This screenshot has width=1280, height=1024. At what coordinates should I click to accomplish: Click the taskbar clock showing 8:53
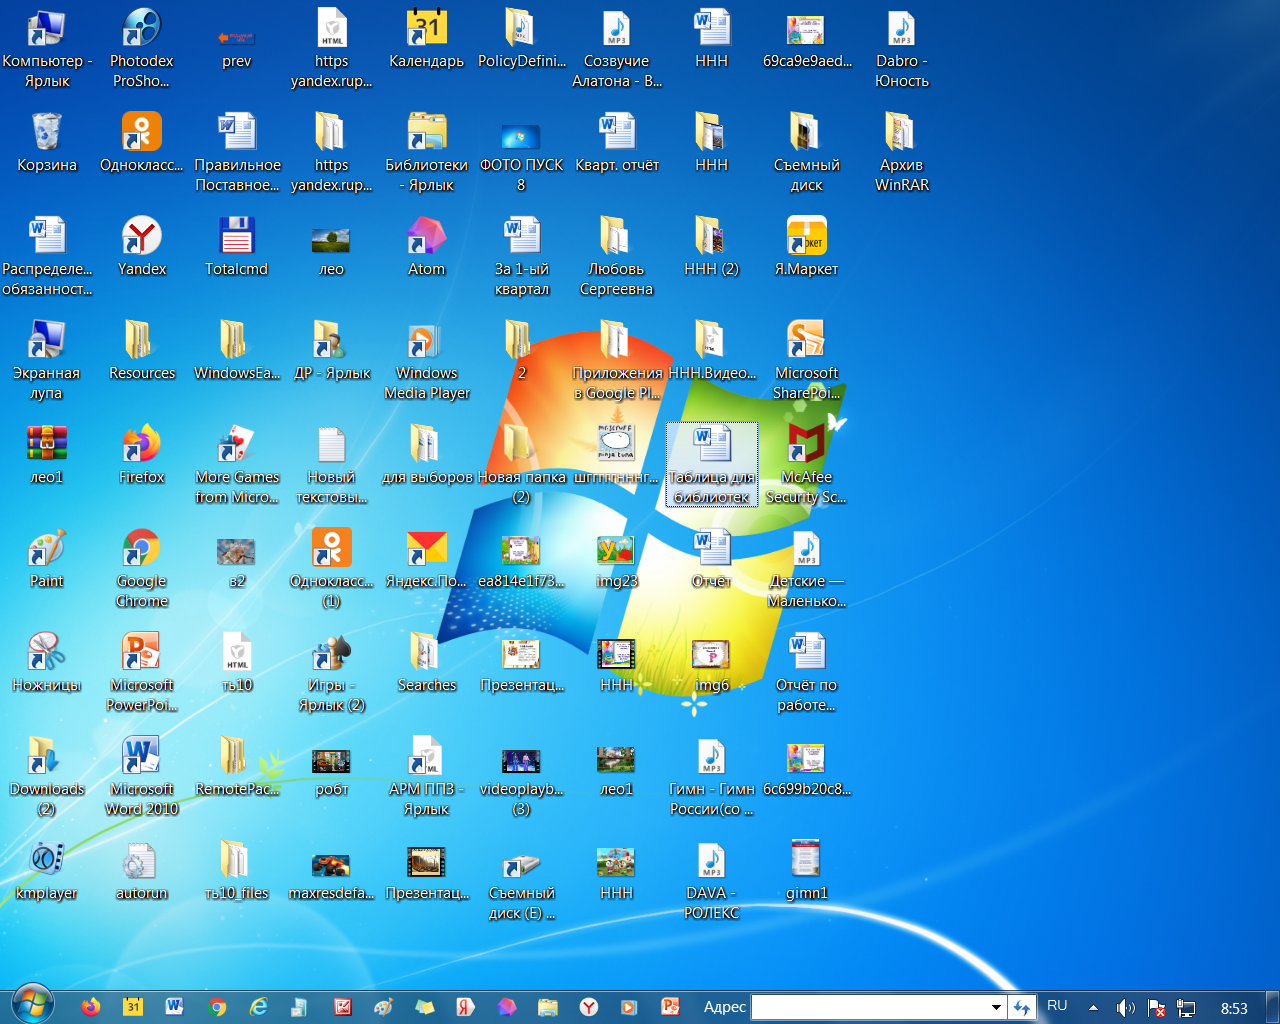click(1234, 1008)
